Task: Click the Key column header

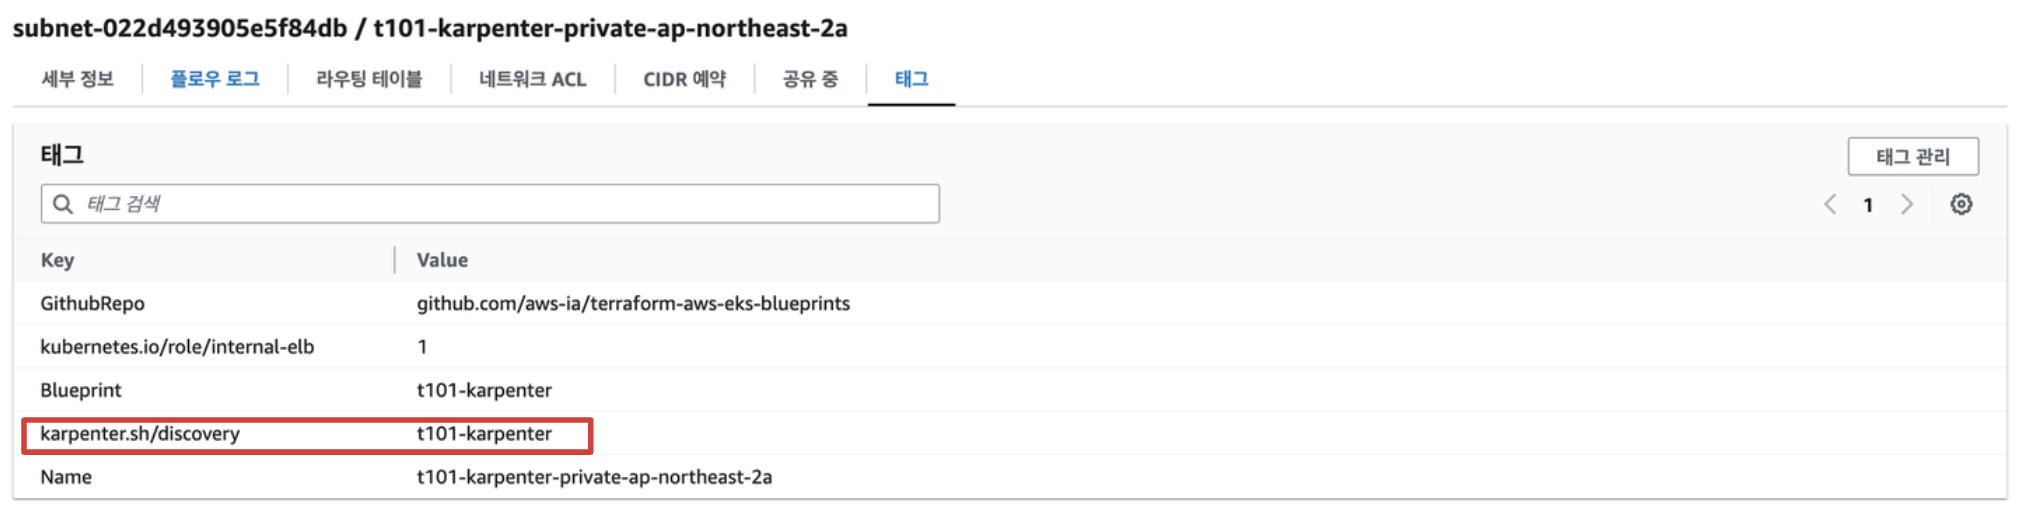Action: click(x=58, y=260)
